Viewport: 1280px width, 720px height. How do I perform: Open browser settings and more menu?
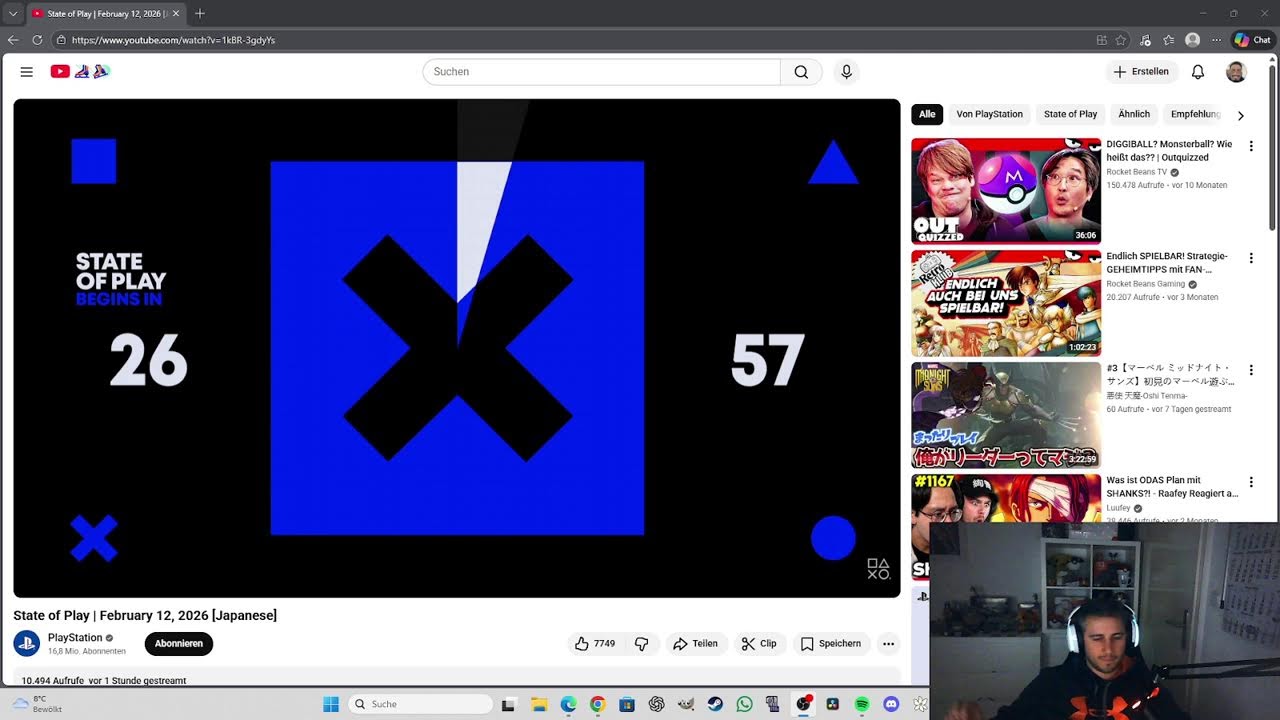1216,40
